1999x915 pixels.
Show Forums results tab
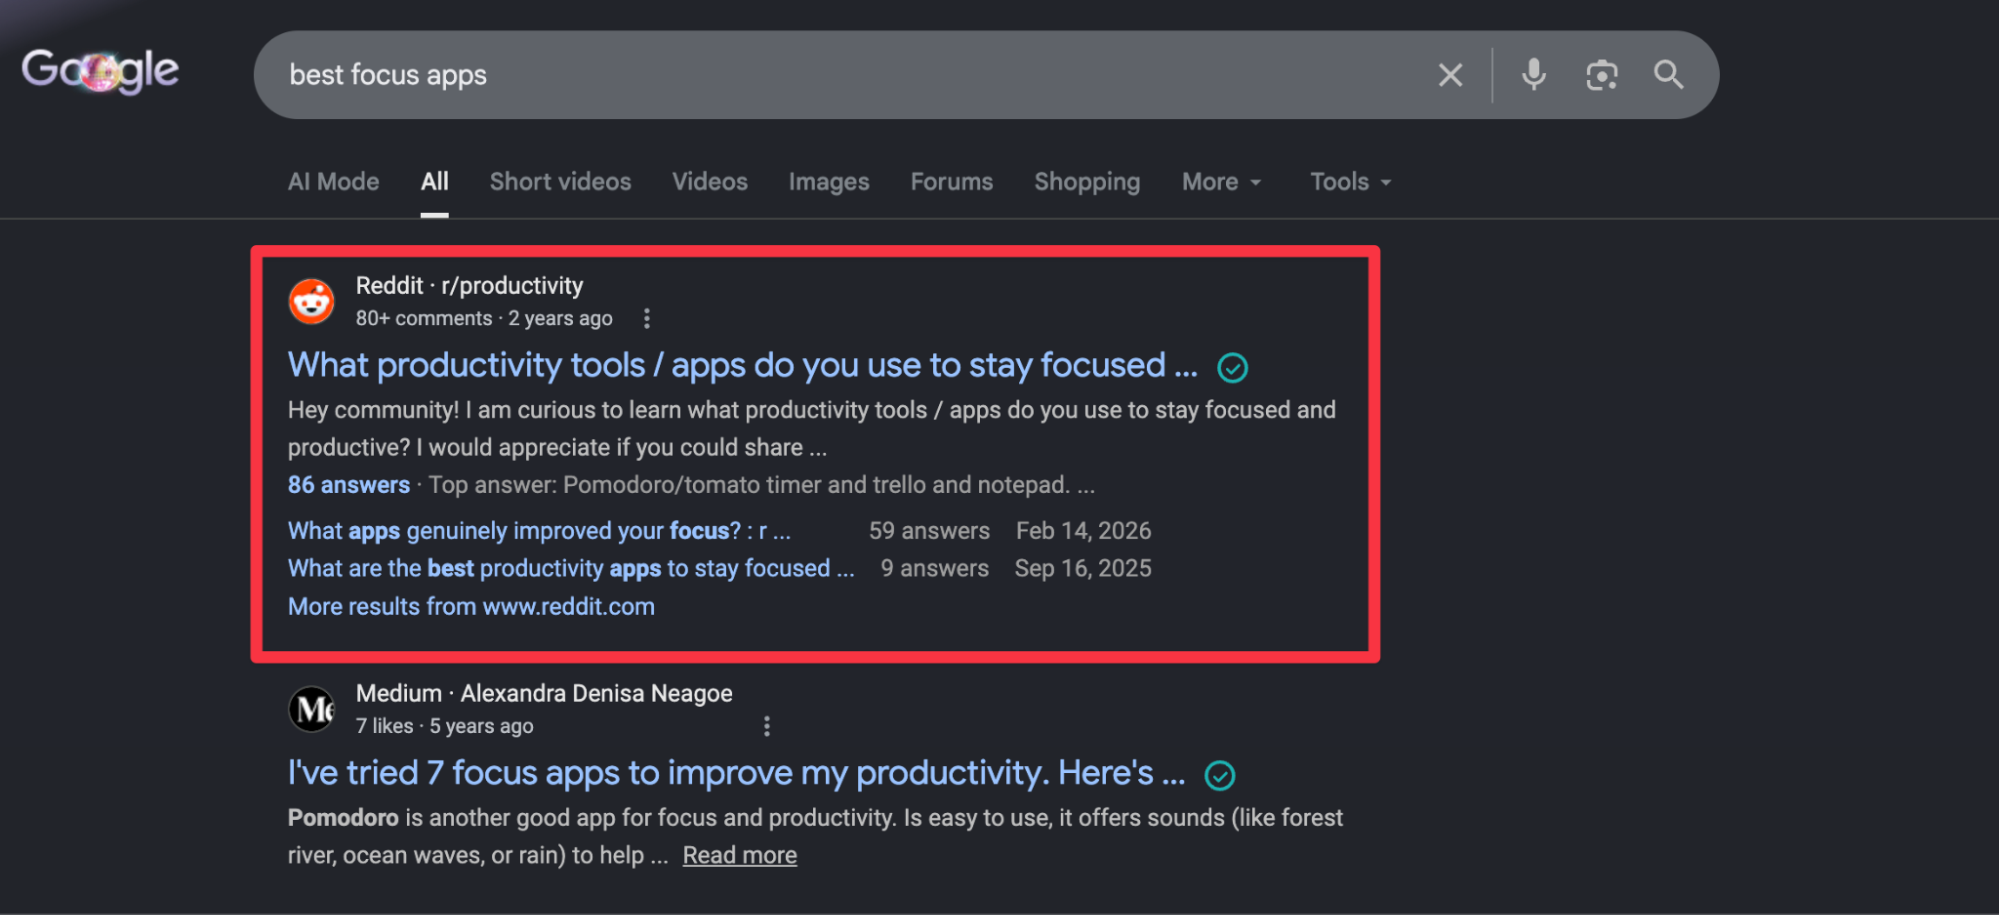click(952, 182)
